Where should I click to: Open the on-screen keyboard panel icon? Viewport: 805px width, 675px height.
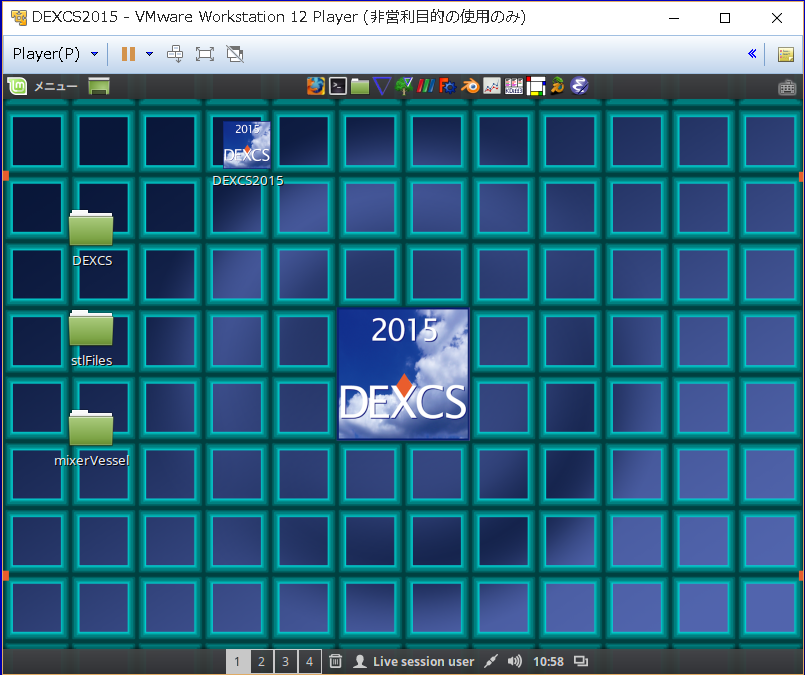point(787,88)
